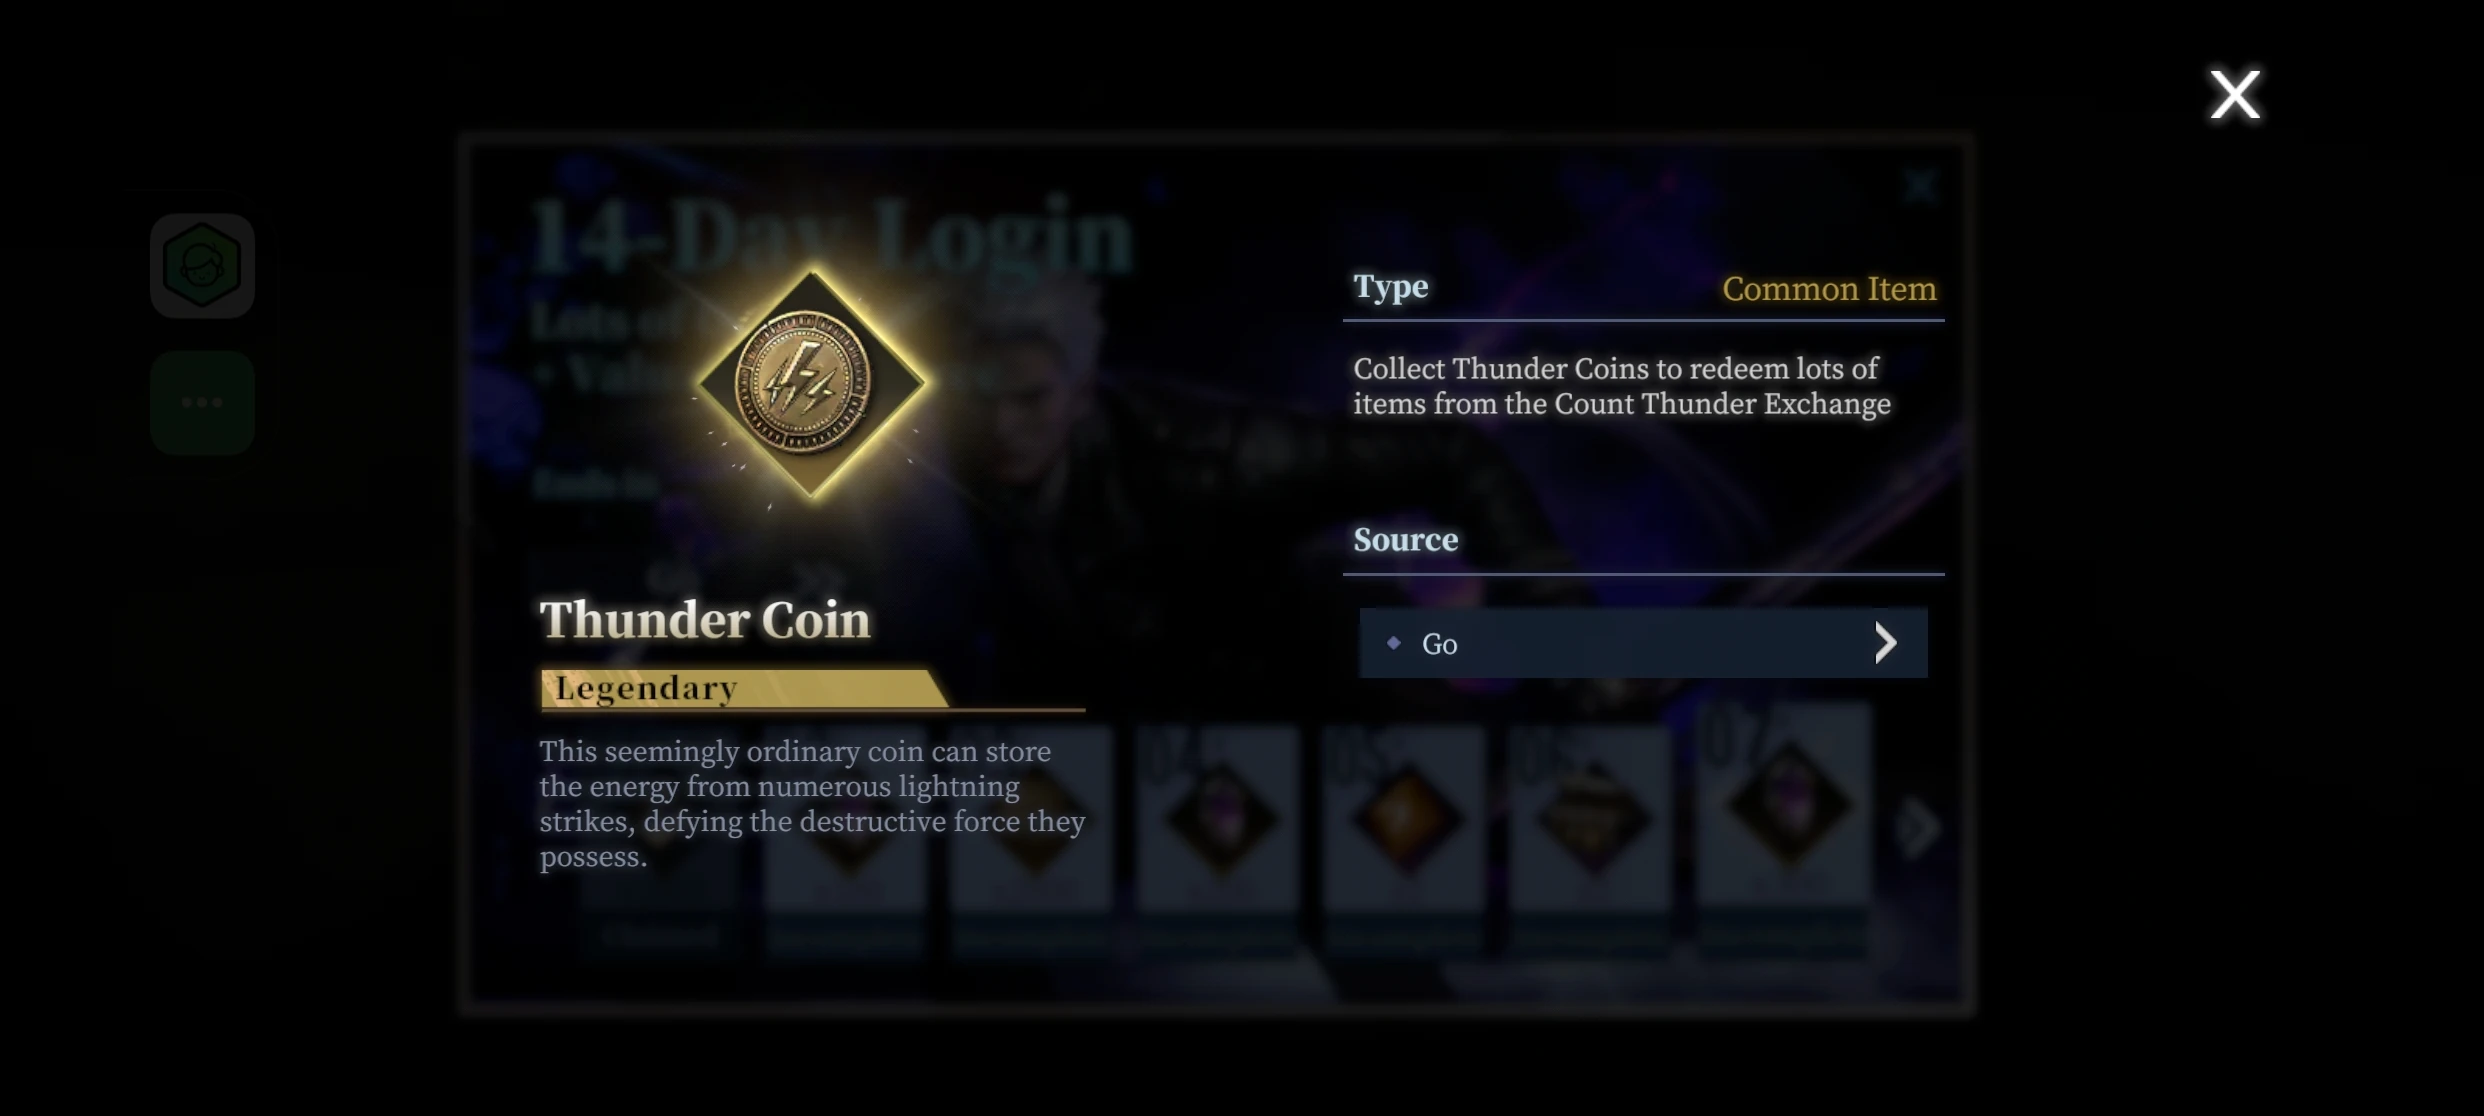Click the Type section header

point(1391,287)
